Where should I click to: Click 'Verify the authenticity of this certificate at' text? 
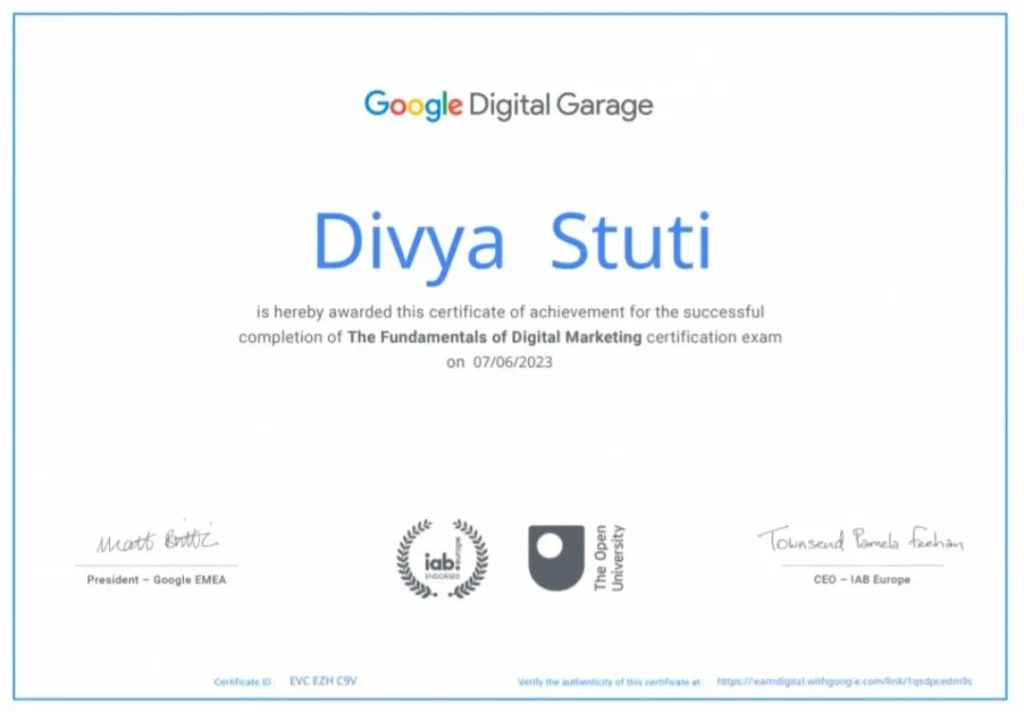point(609,682)
